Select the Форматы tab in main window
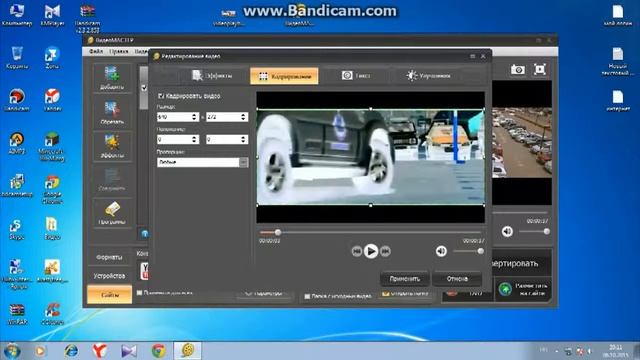 (x=109, y=257)
